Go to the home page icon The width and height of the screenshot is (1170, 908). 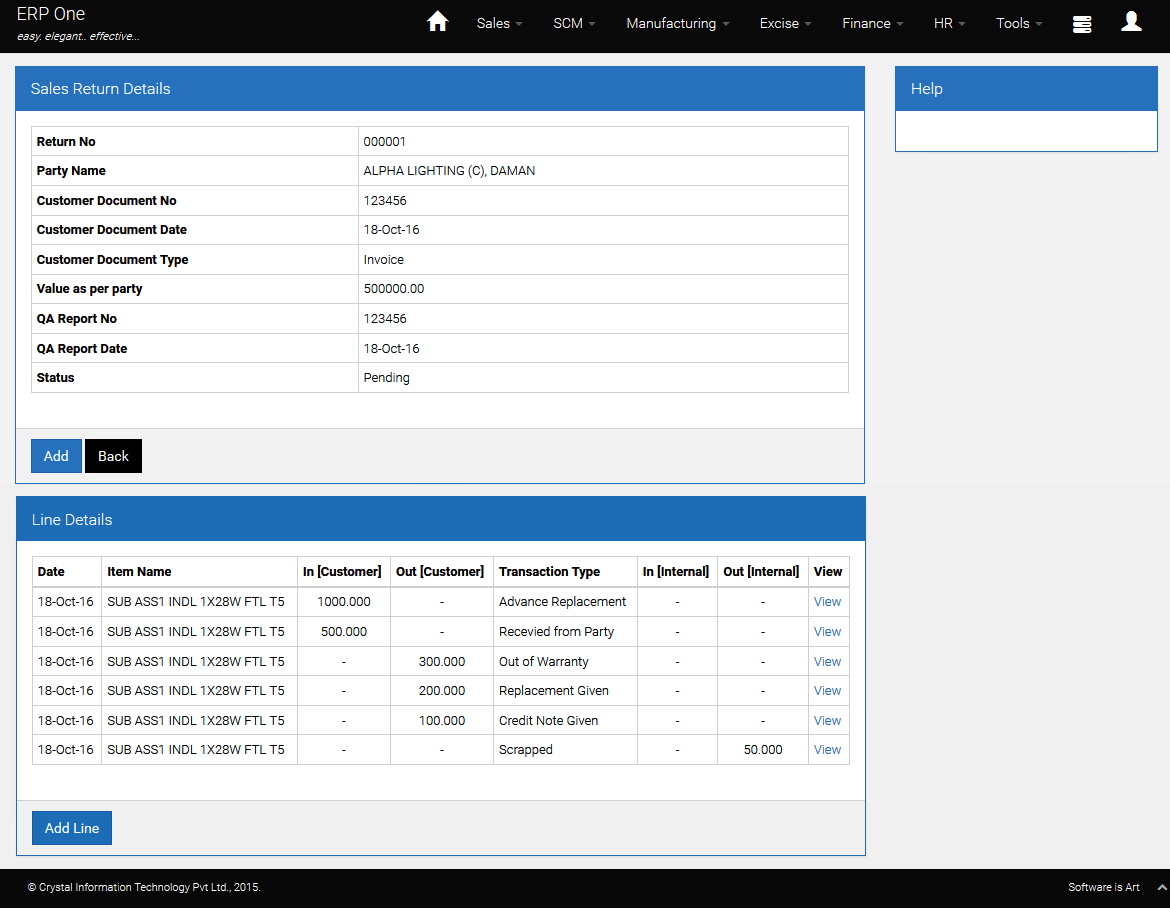coord(437,22)
